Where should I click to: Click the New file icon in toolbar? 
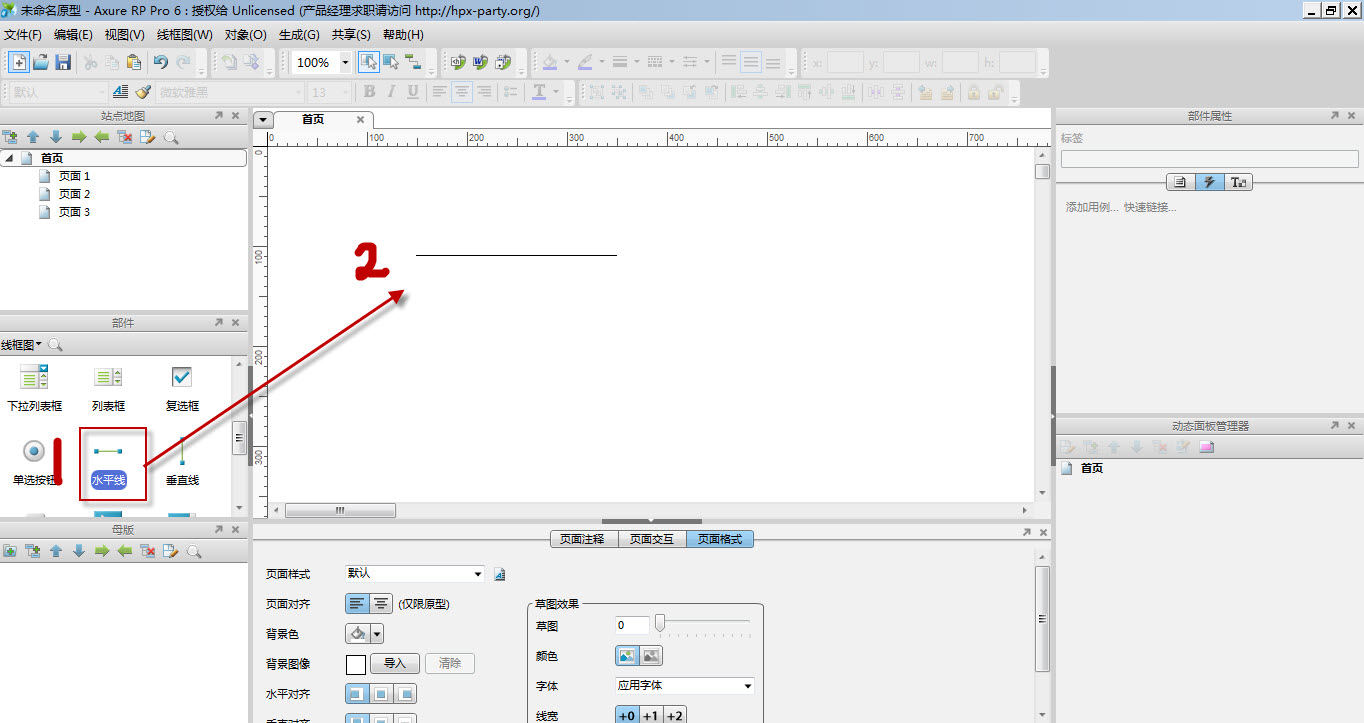[18, 62]
